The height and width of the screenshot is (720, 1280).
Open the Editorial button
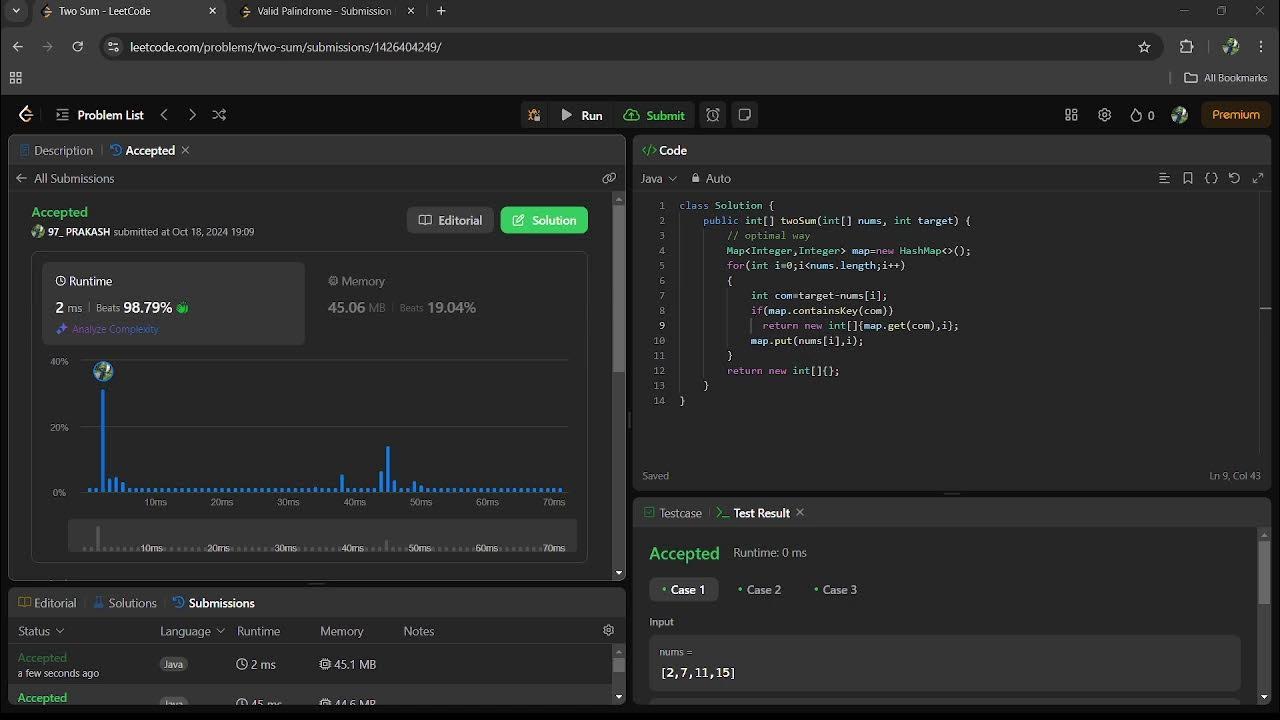[x=450, y=220]
